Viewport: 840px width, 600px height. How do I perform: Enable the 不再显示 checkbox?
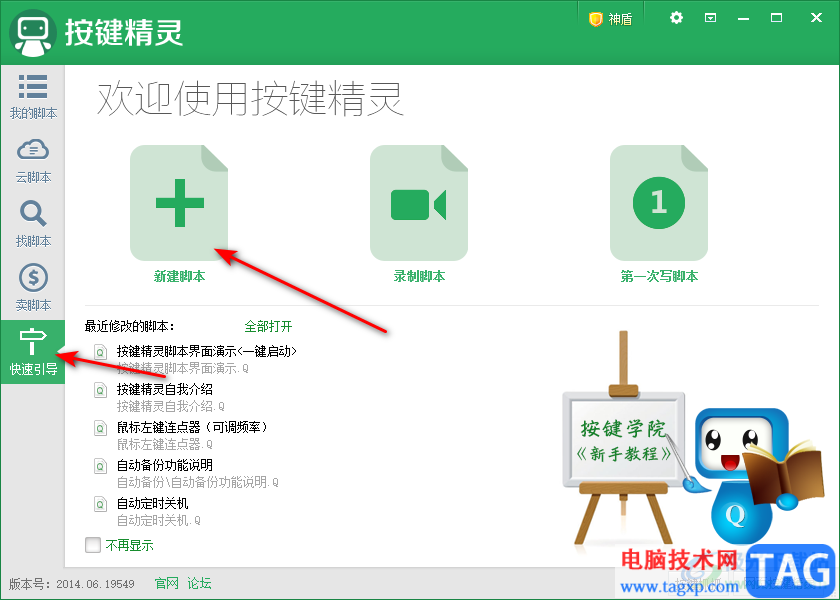pyautogui.click(x=93, y=545)
